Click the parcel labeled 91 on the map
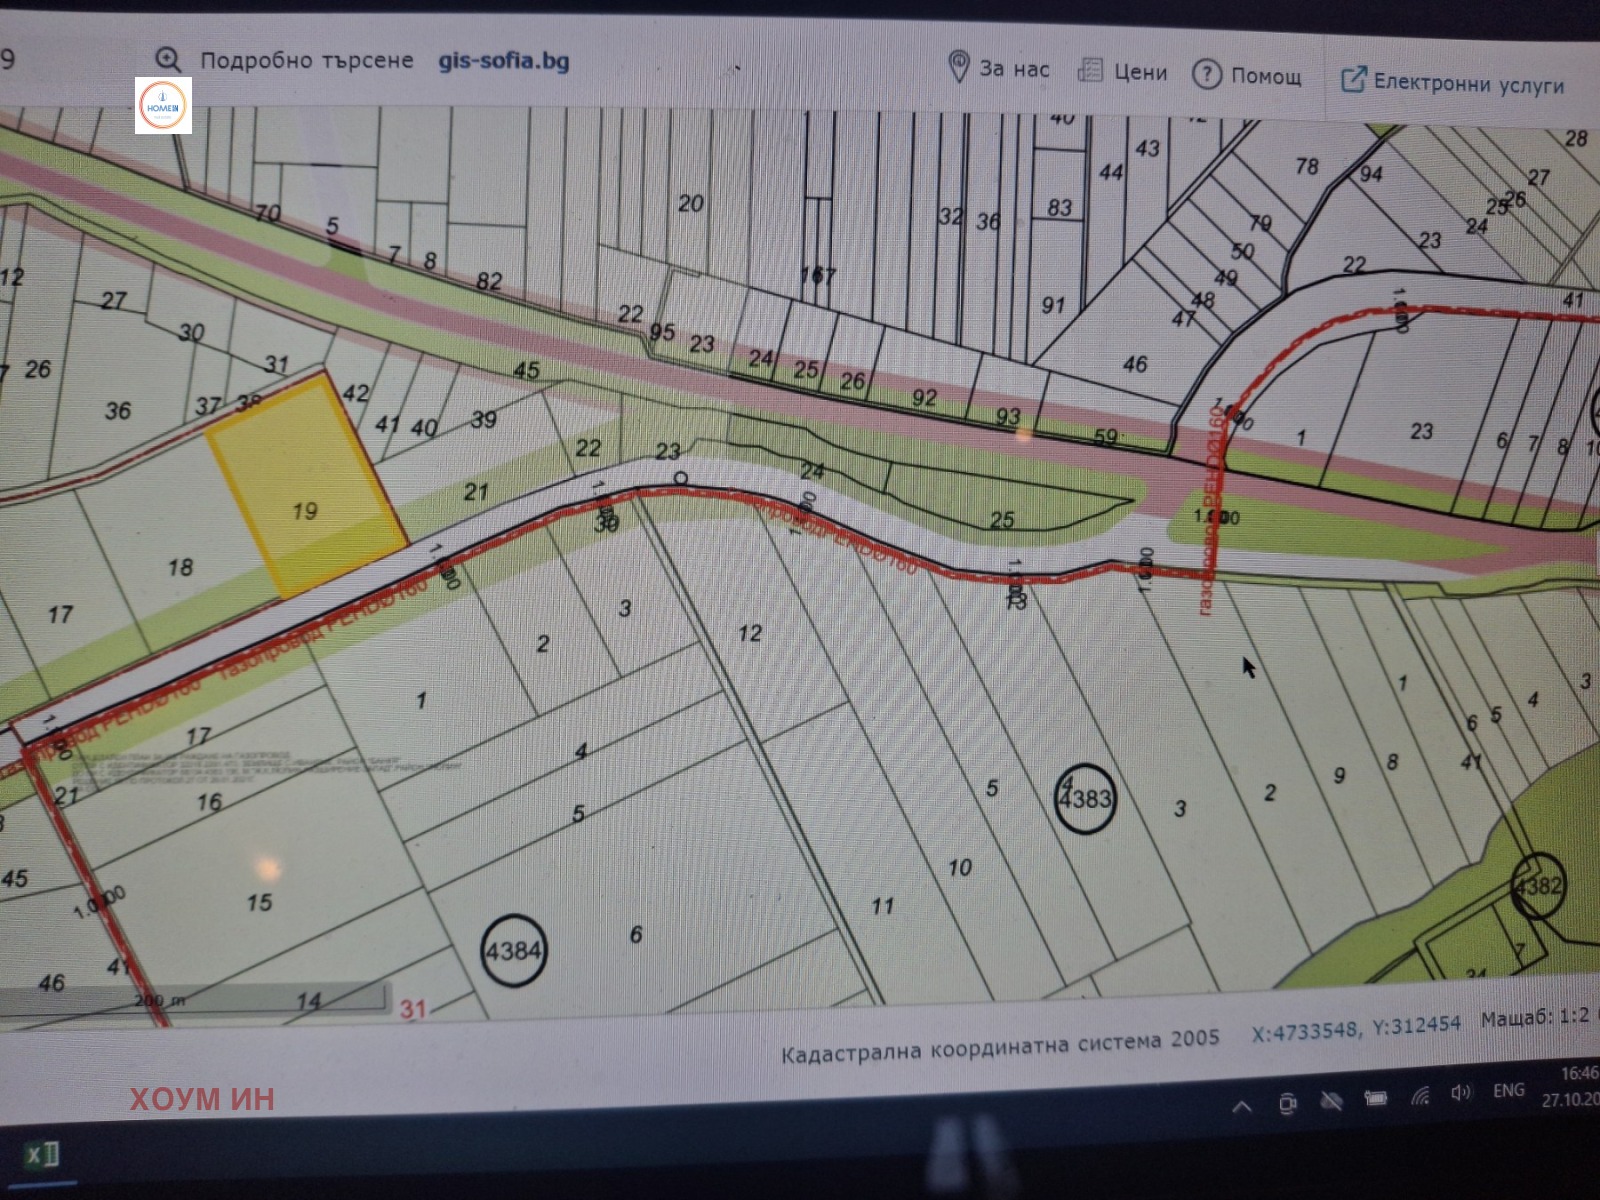The image size is (1600, 1200). [1053, 305]
